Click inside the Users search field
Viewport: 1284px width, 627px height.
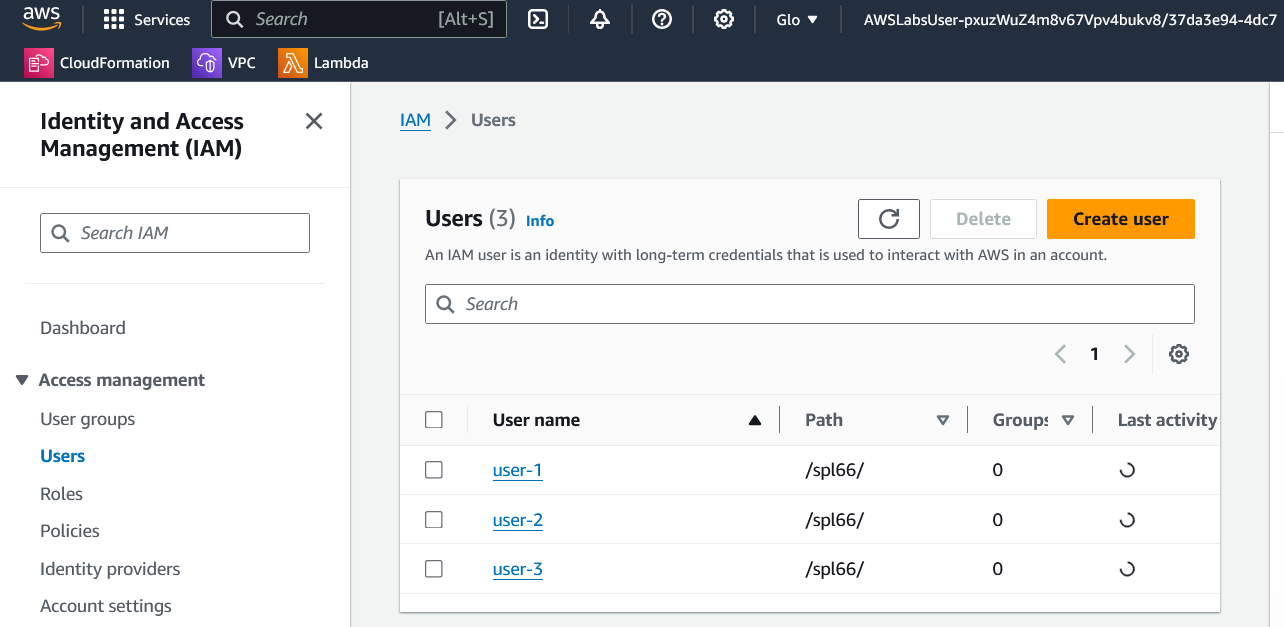(x=810, y=304)
